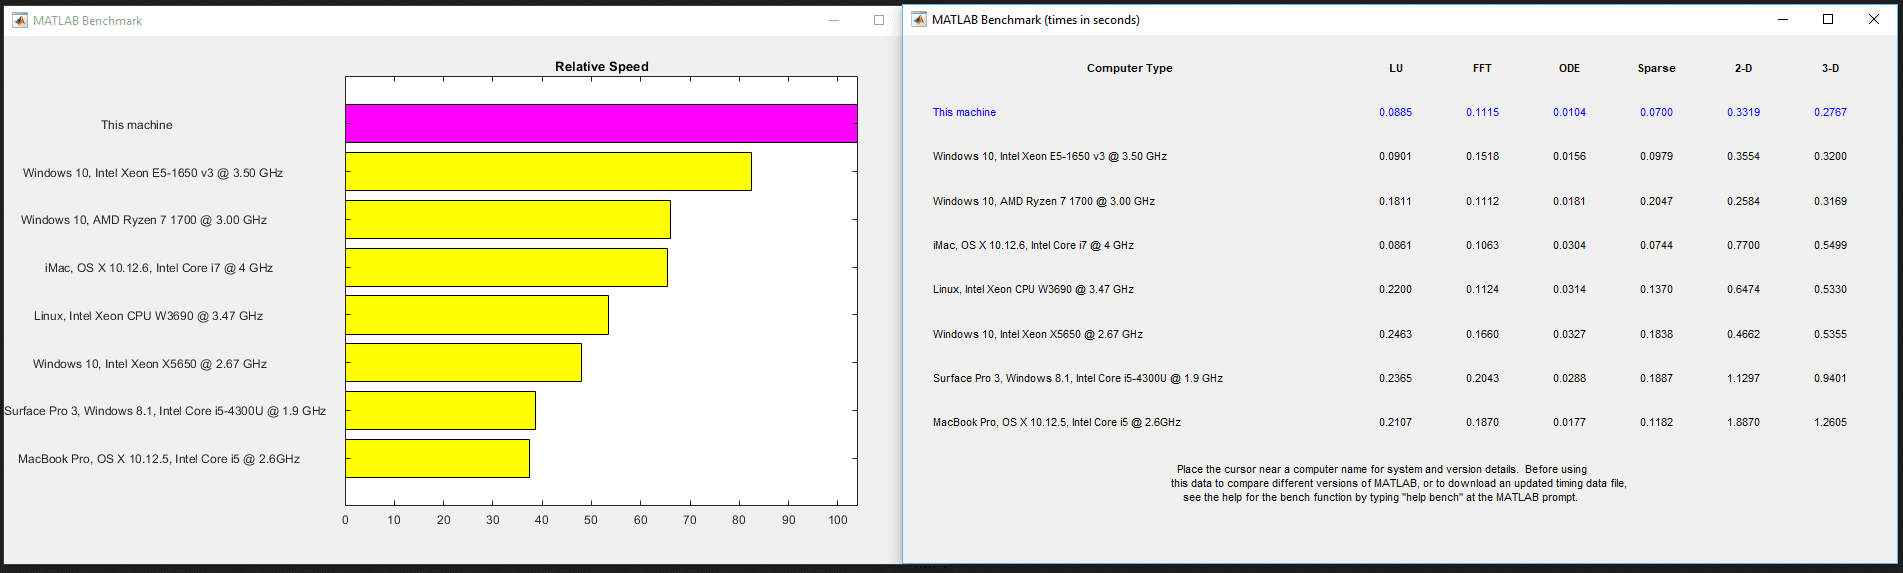Click ODE value 0.0104 for This machine
This screenshot has width=1903, height=573.
(x=1569, y=112)
